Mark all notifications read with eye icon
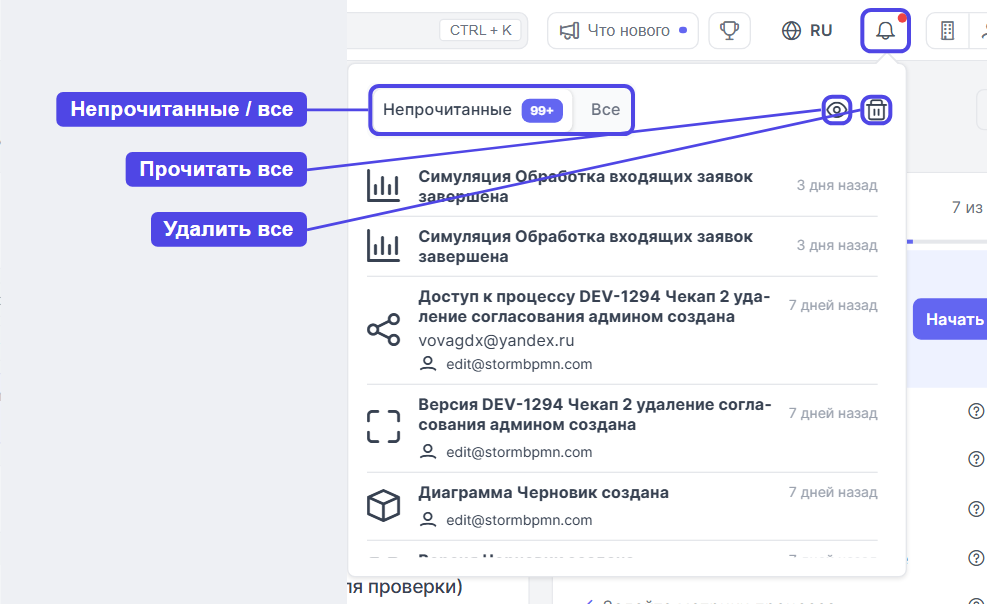 (x=837, y=110)
